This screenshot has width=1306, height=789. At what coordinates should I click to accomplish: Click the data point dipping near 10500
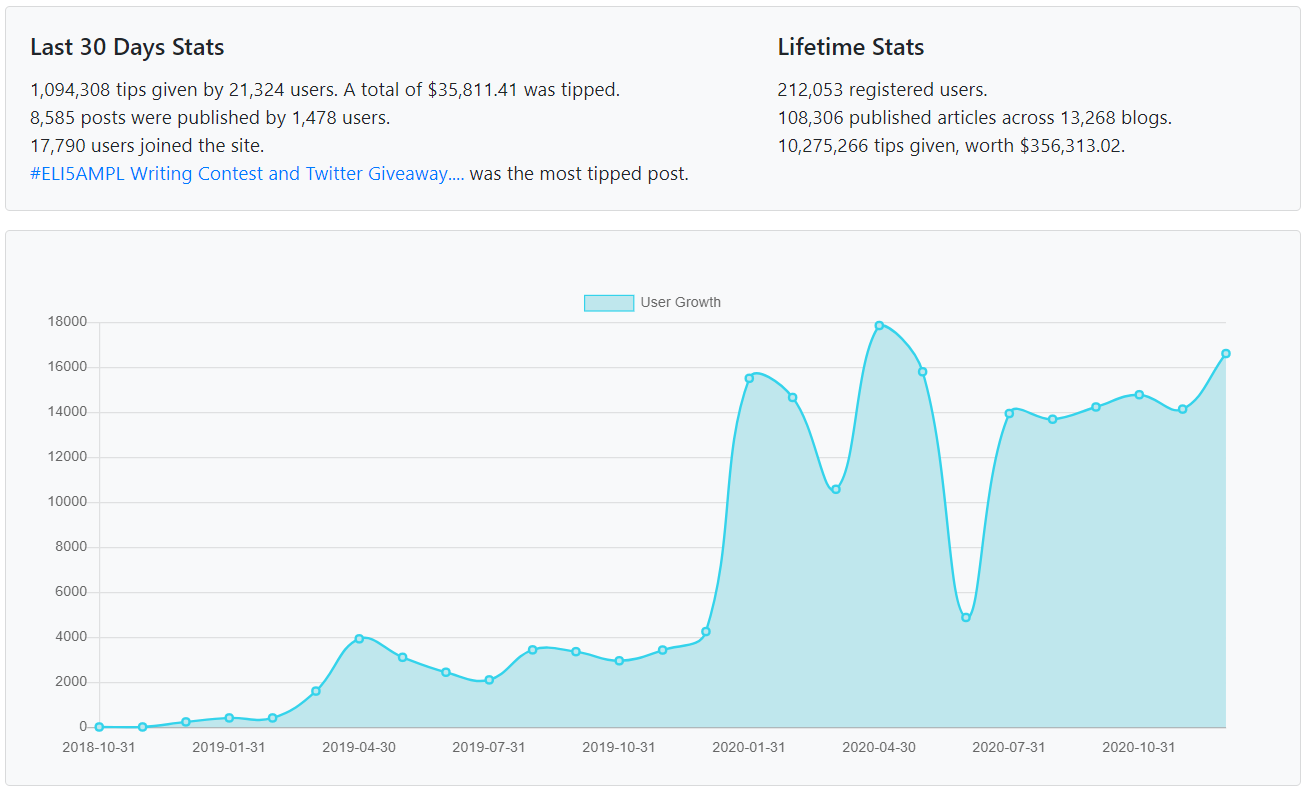coord(836,490)
